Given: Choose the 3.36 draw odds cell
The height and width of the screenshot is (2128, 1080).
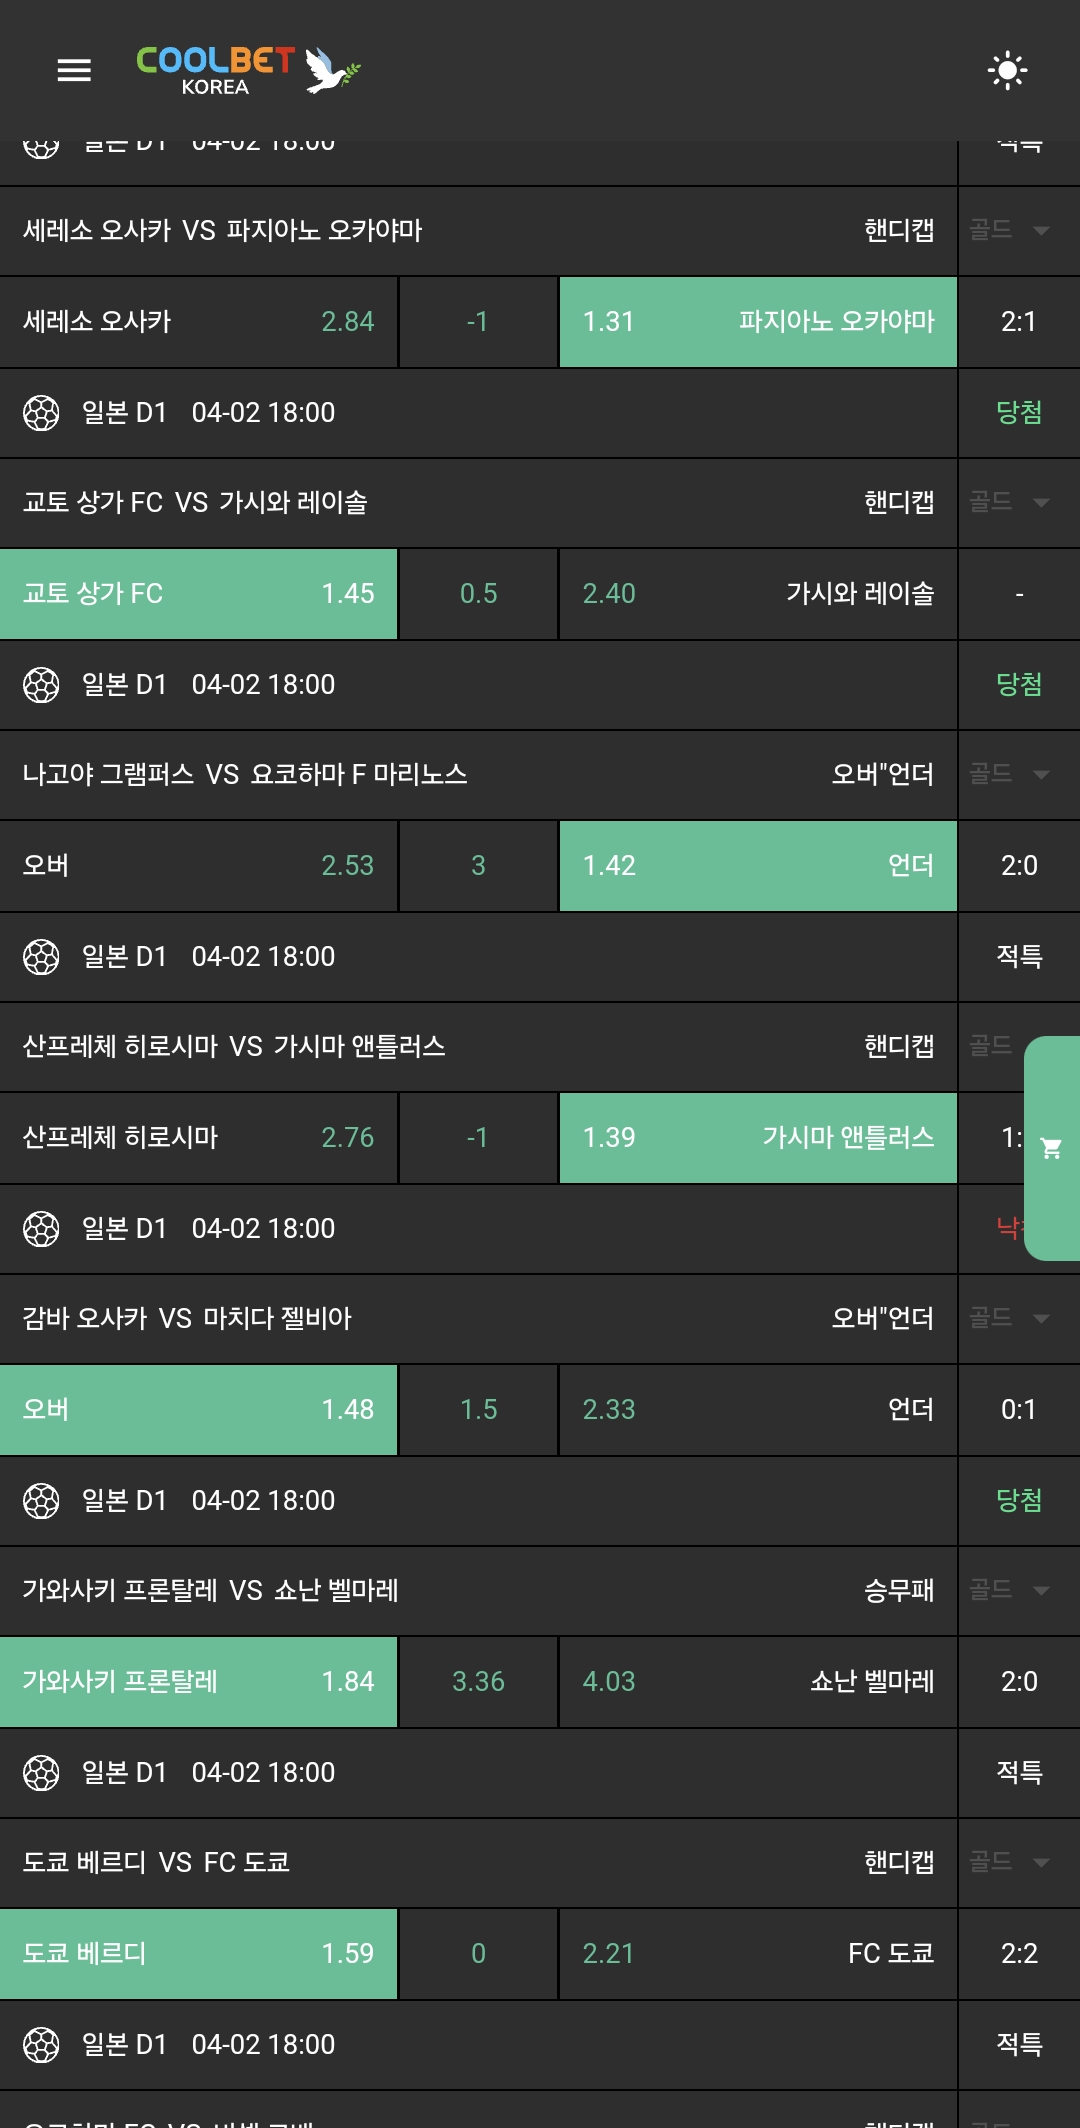Looking at the screenshot, I should click(478, 1682).
